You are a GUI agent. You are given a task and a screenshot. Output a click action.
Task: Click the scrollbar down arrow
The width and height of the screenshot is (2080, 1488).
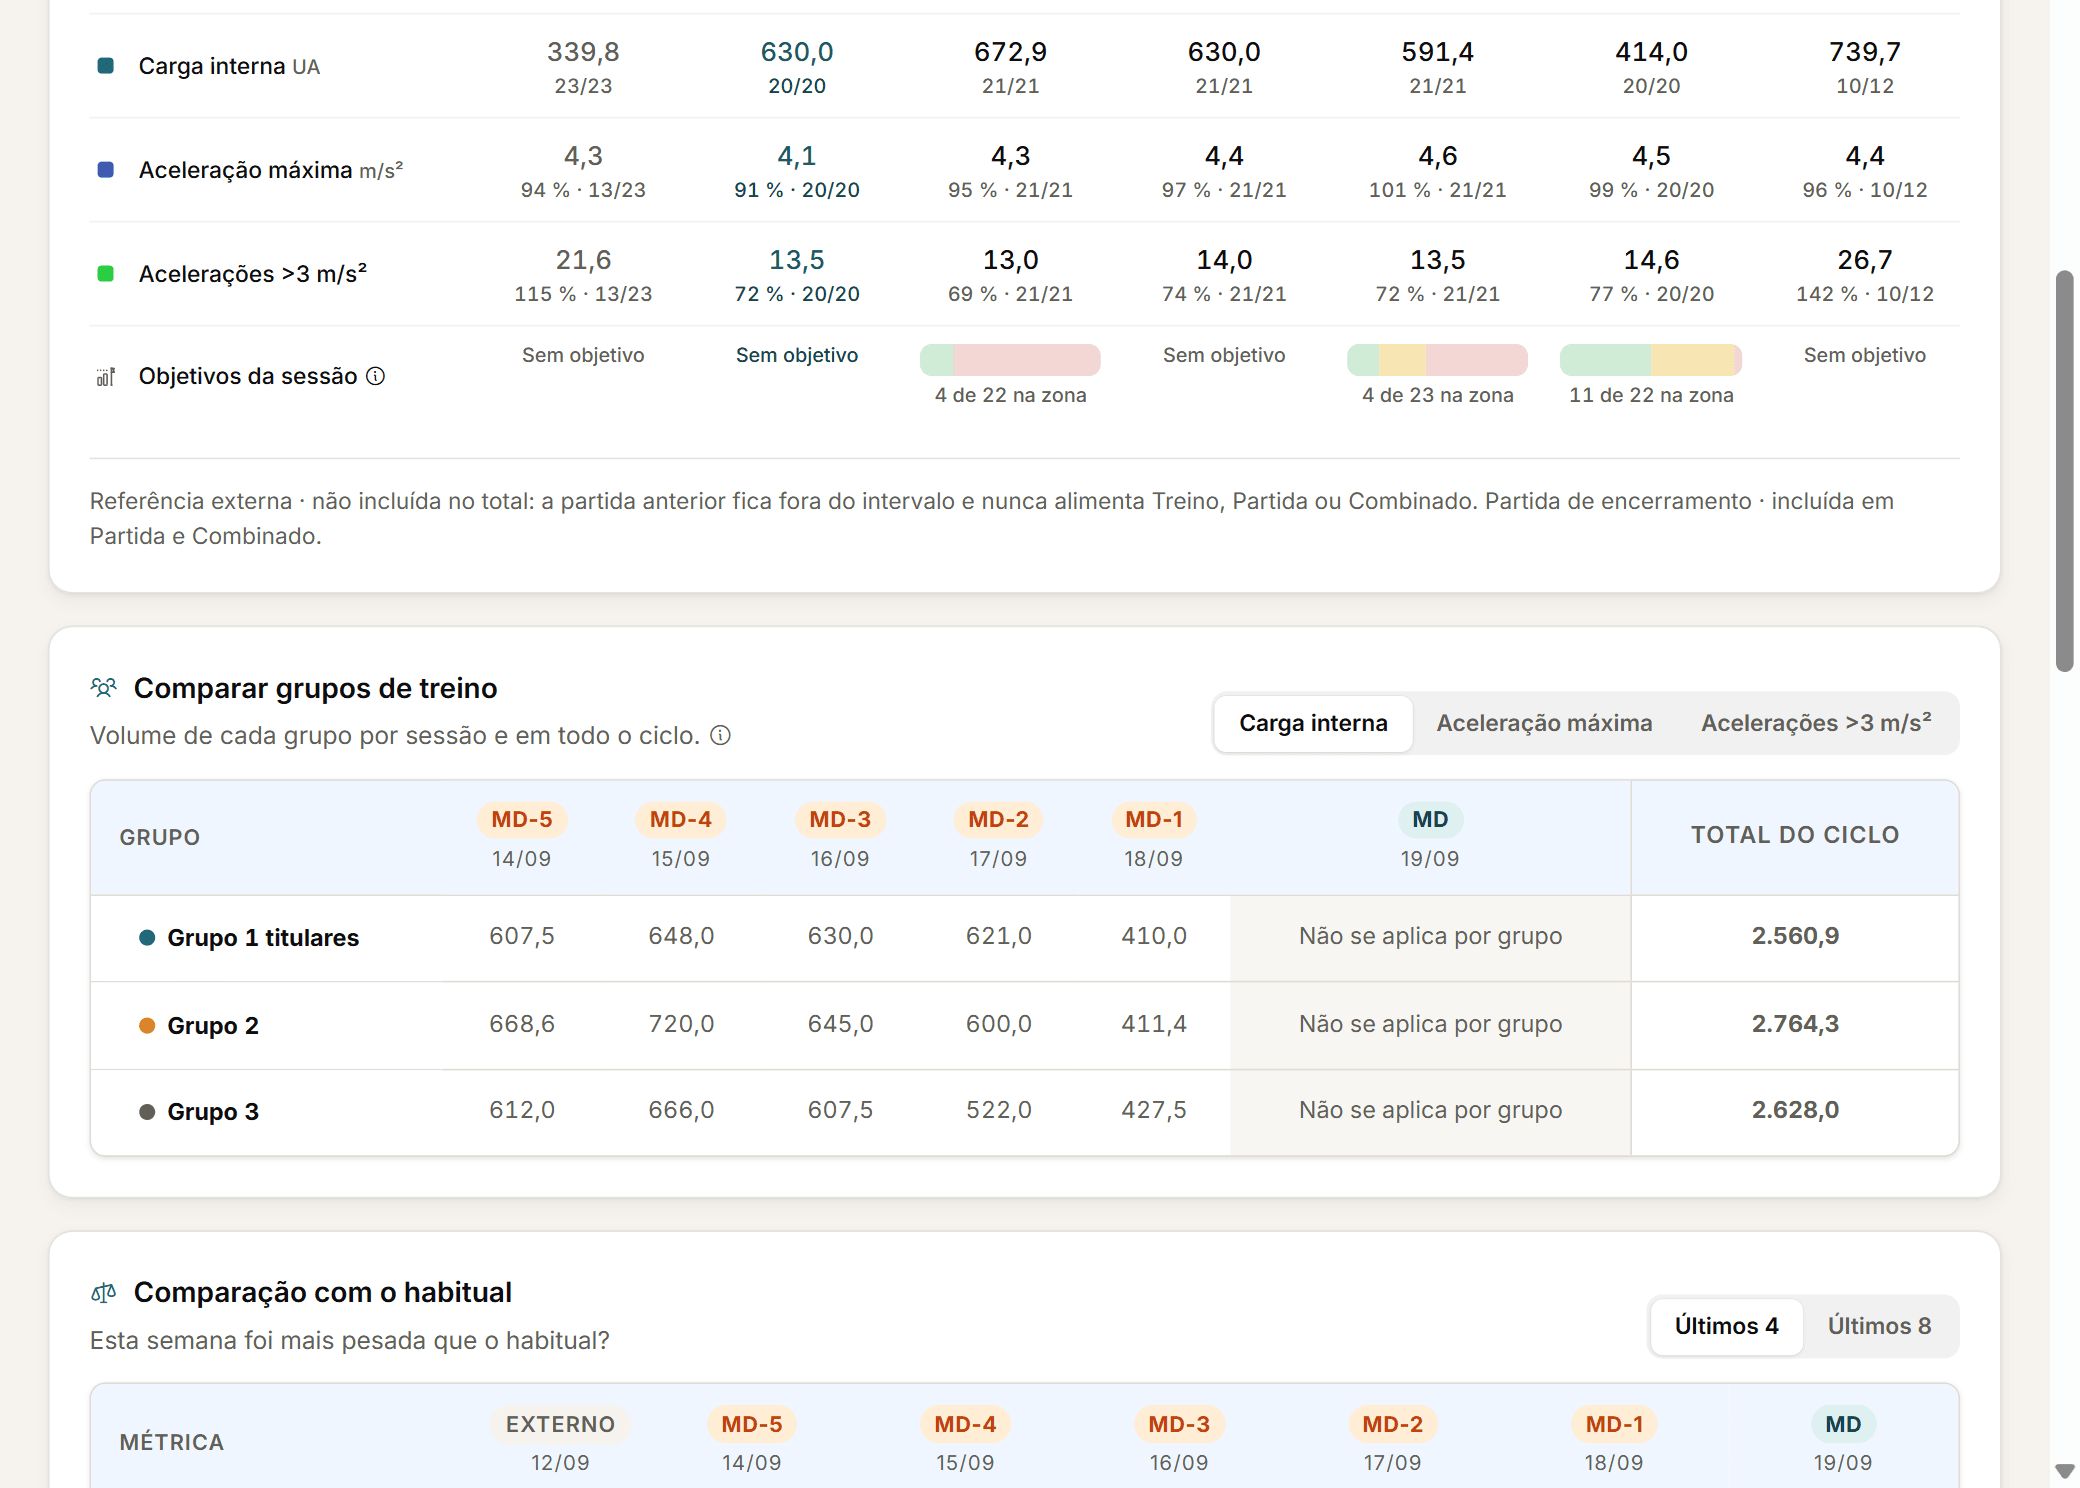tap(2064, 1471)
